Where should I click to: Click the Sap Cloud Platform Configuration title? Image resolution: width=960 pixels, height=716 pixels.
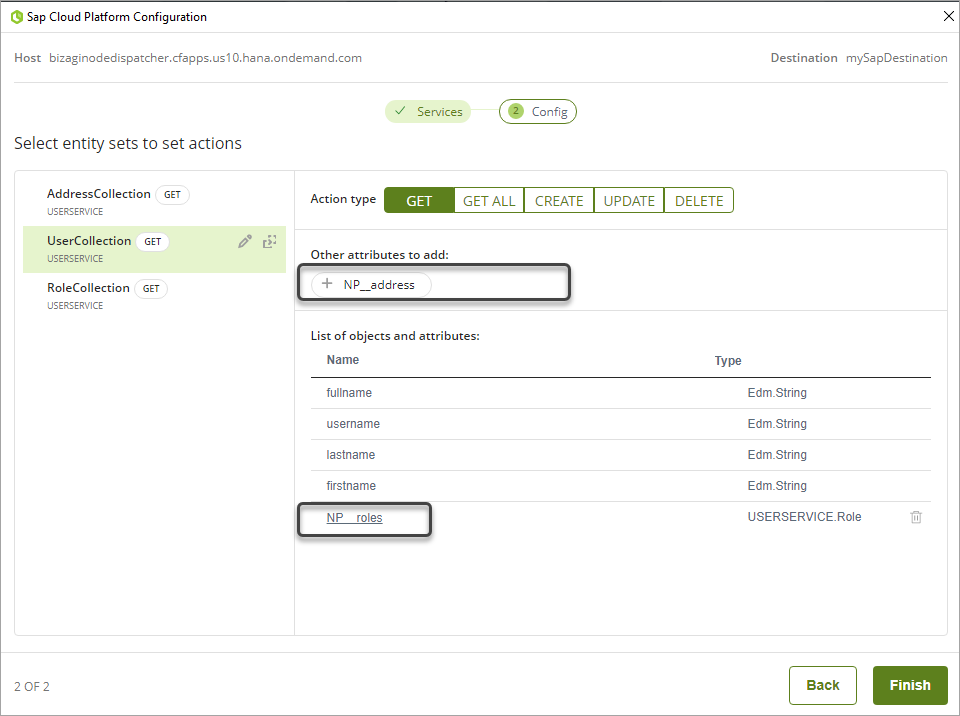[x=117, y=17]
